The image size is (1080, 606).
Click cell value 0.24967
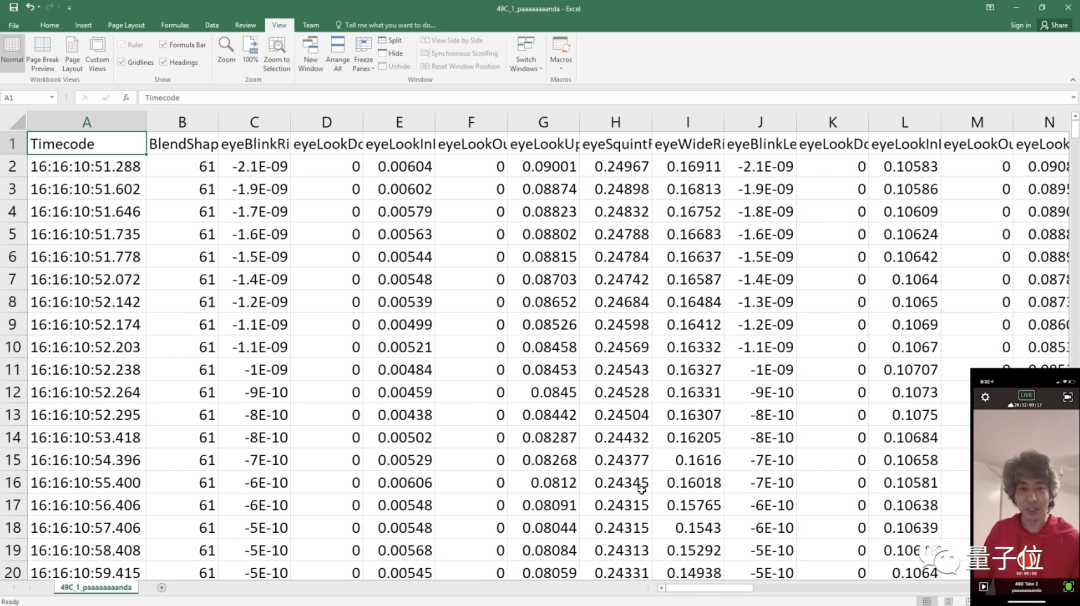click(x=616, y=167)
